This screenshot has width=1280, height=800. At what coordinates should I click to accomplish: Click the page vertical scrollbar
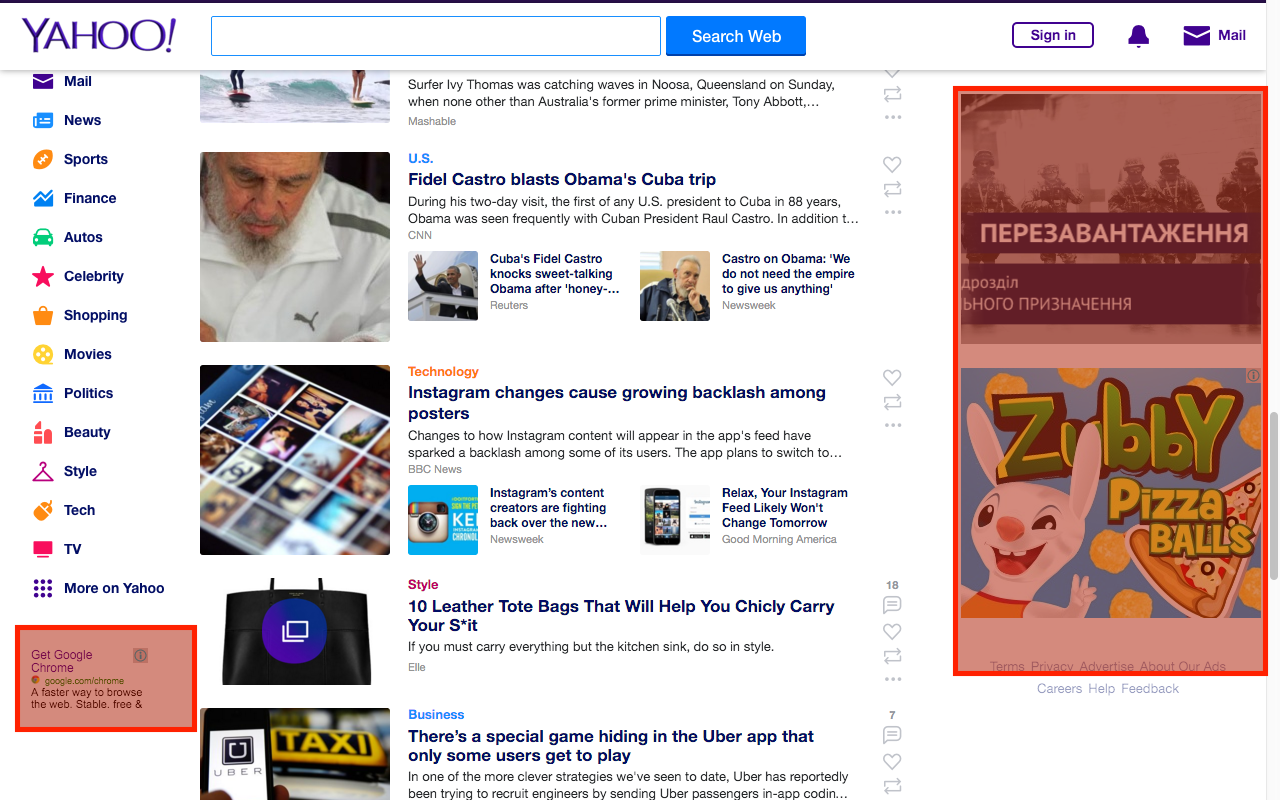click(1274, 495)
